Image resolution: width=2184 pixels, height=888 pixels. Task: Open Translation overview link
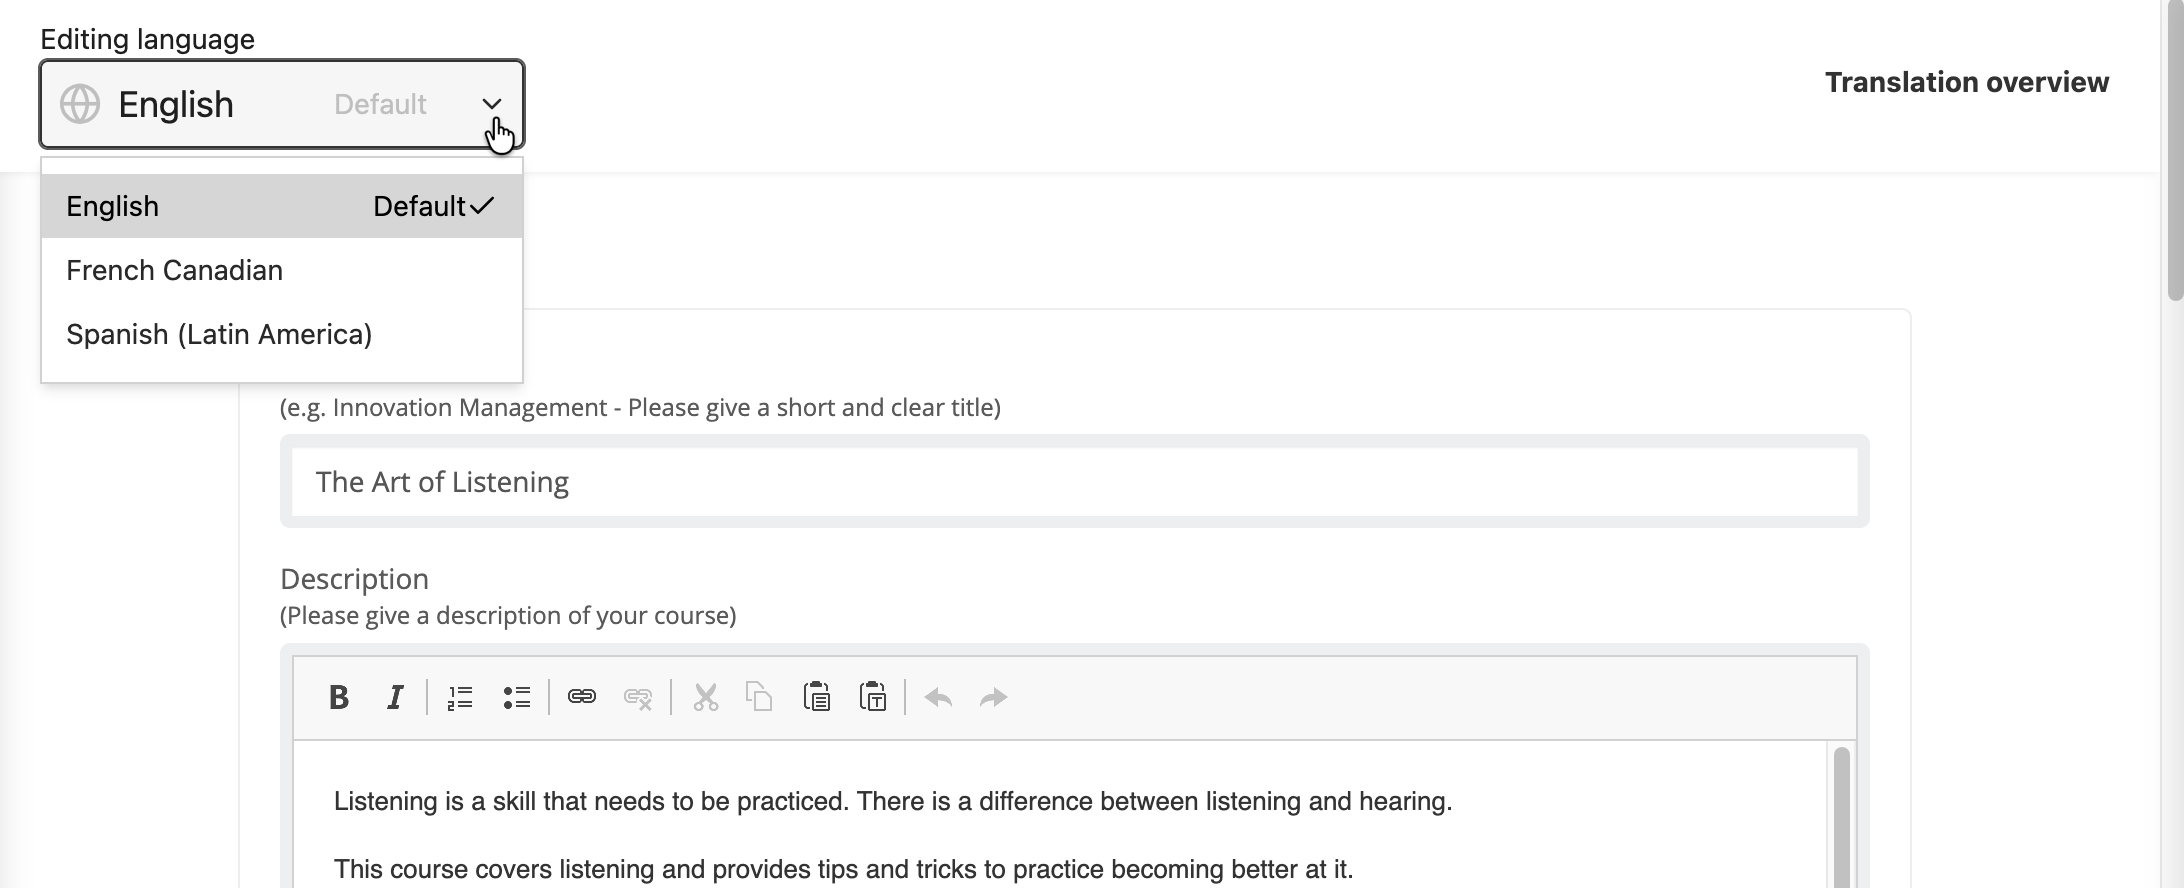point(1967,82)
